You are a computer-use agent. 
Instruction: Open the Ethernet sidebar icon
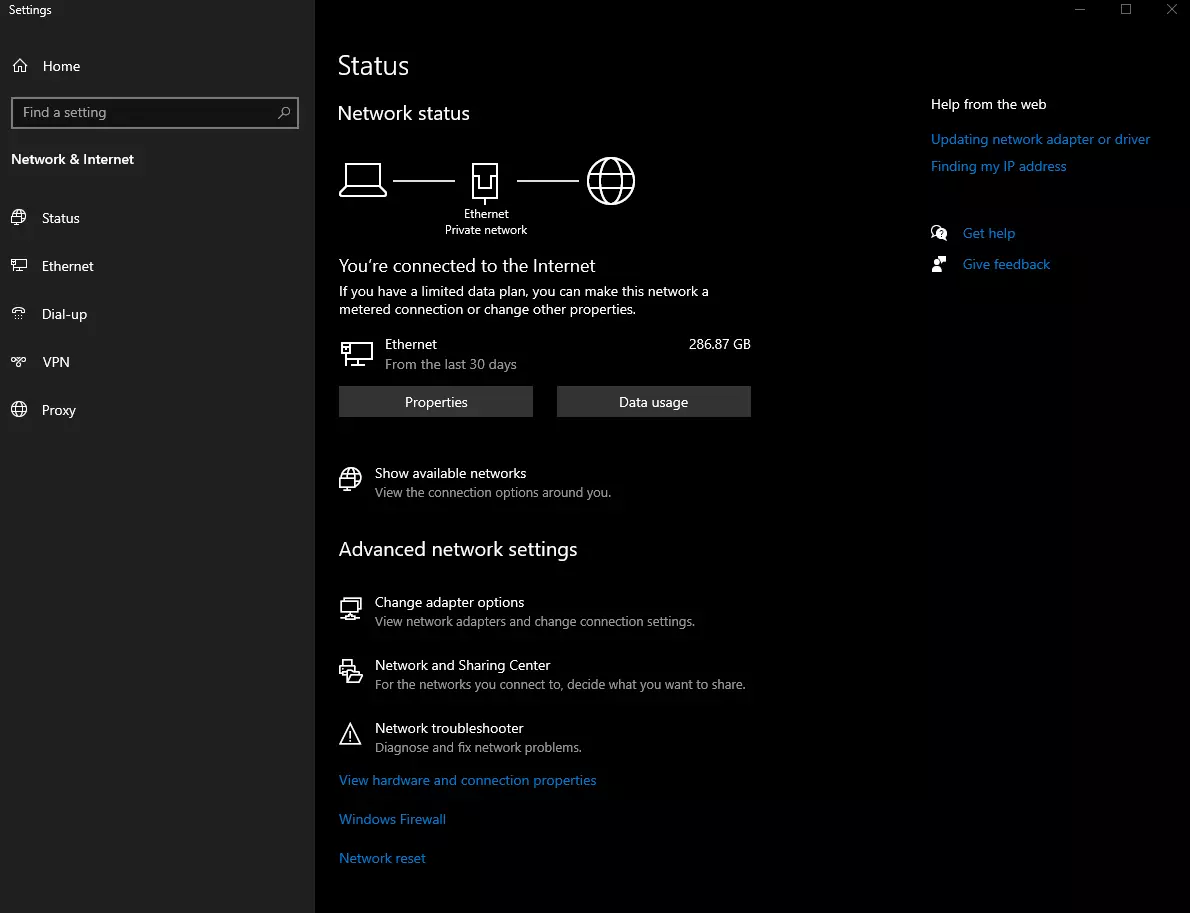click(19, 266)
